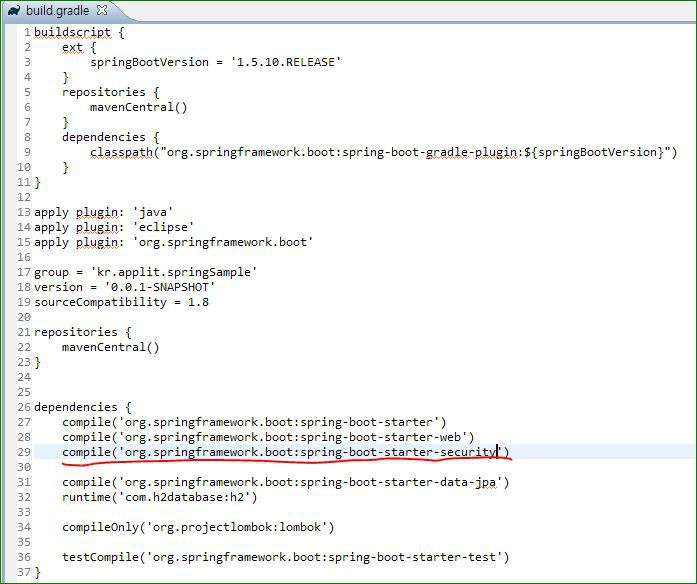Click the spring-boot-starter compile line 27
697x584 pixels.
[x=254, y=423]
